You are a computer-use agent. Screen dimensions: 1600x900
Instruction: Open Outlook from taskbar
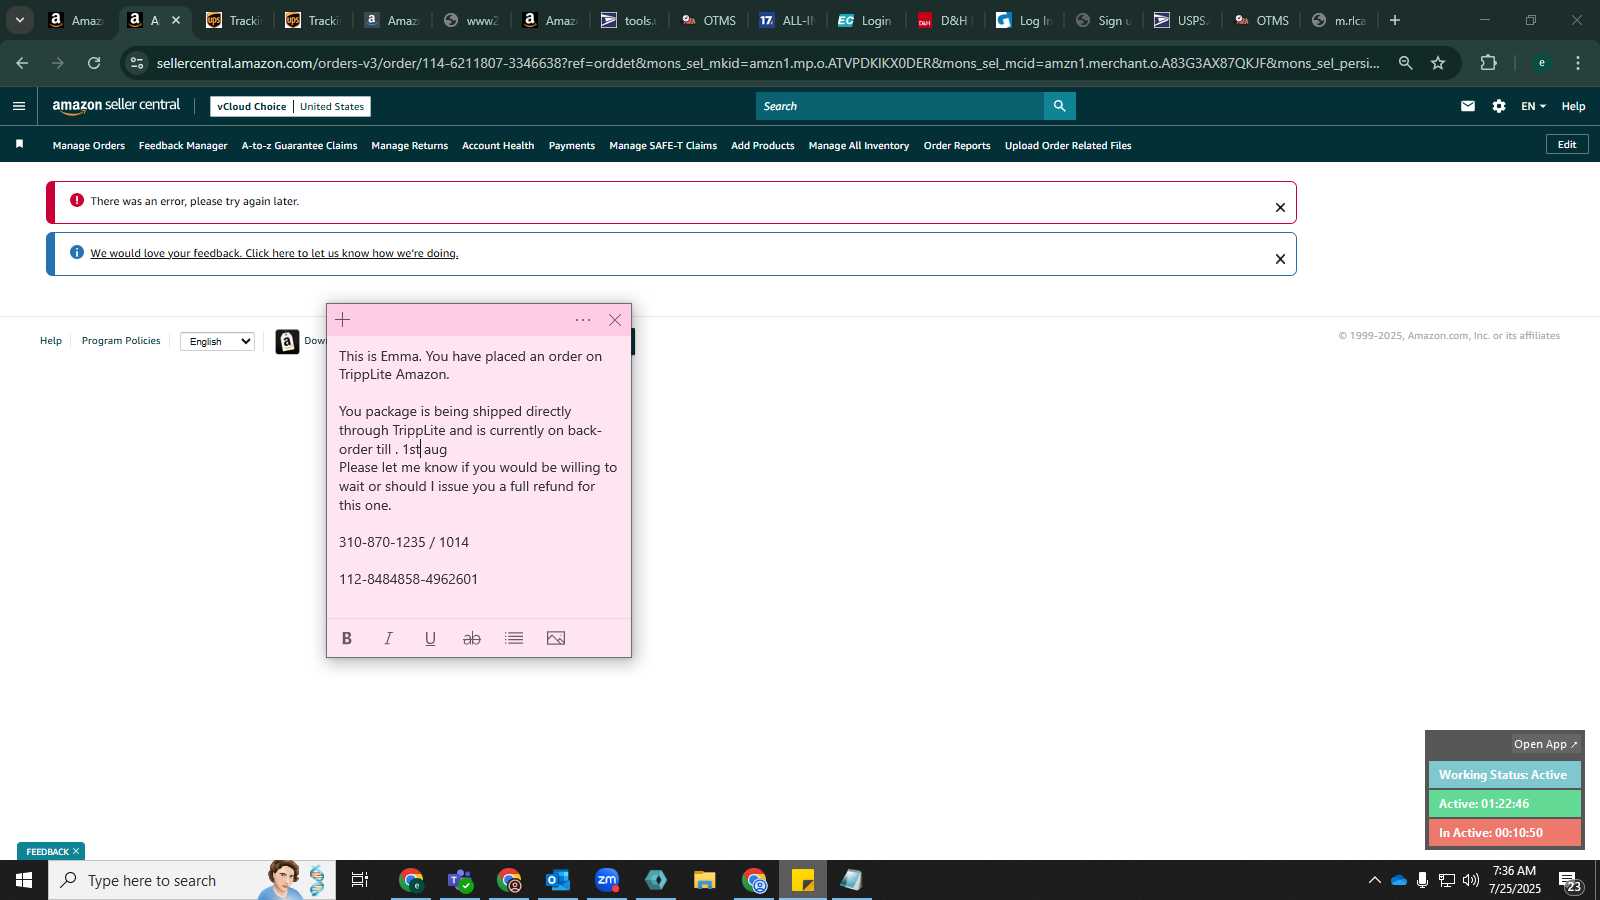558,880
